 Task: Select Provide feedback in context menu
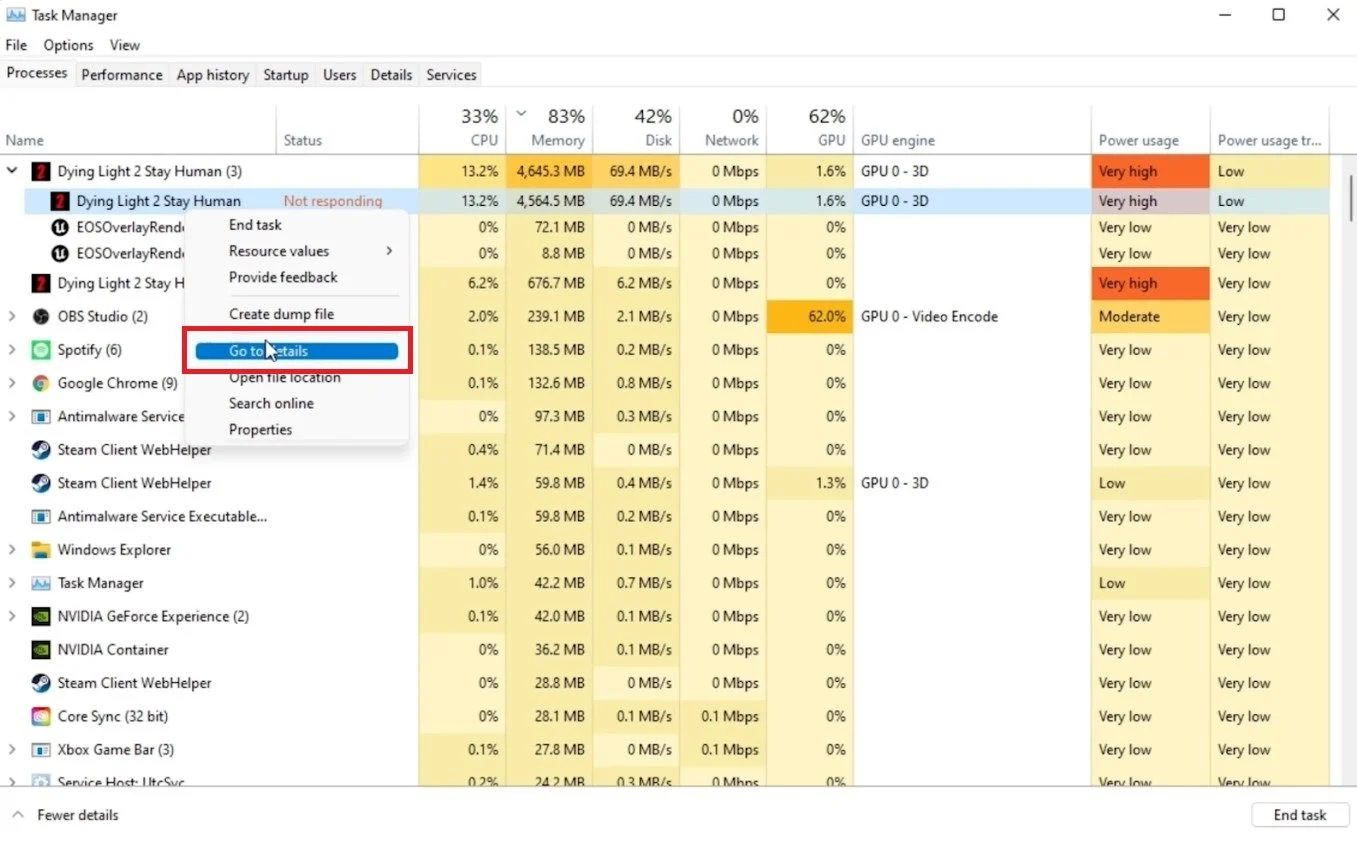pyautogui.click(x=296, y=277)
